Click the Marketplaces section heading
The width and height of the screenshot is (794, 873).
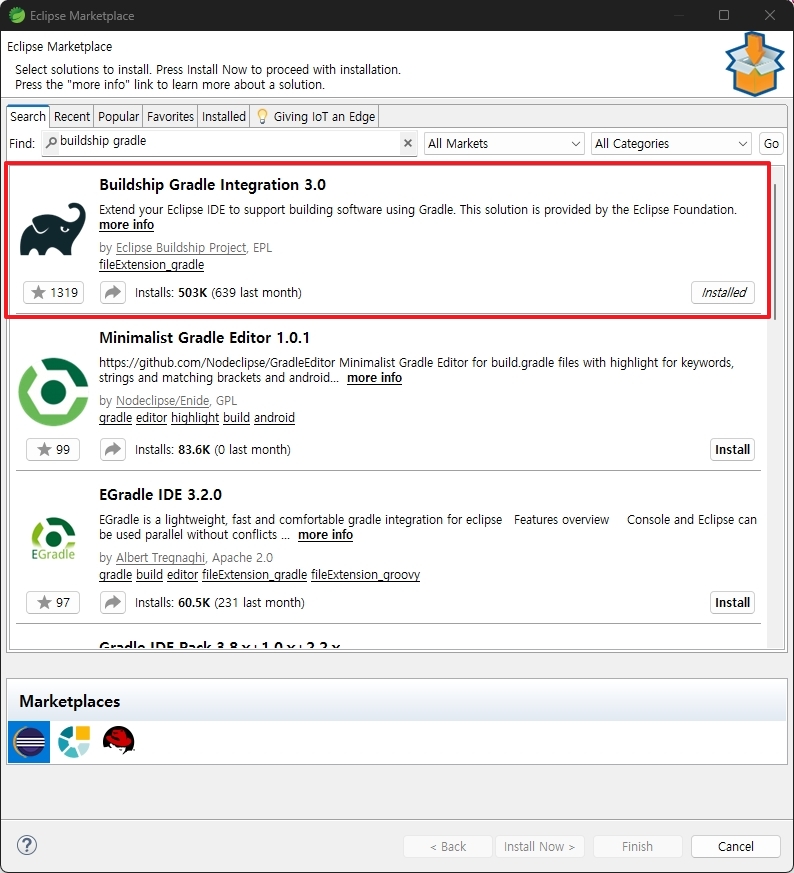pyautogui.click(x=70, y=702)
